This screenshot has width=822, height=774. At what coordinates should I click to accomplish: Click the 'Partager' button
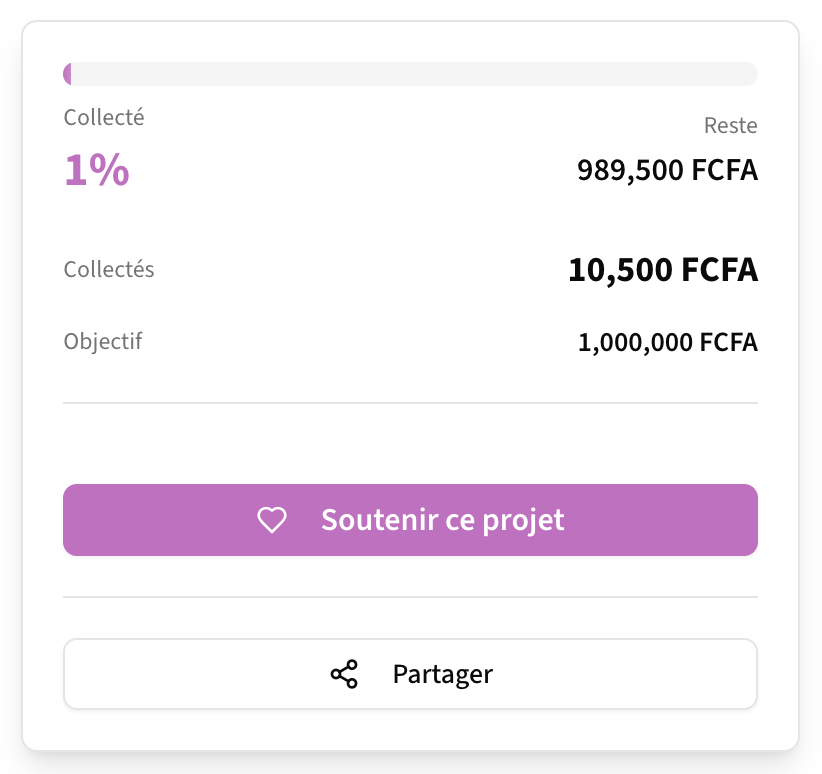(x=410, y=674)
